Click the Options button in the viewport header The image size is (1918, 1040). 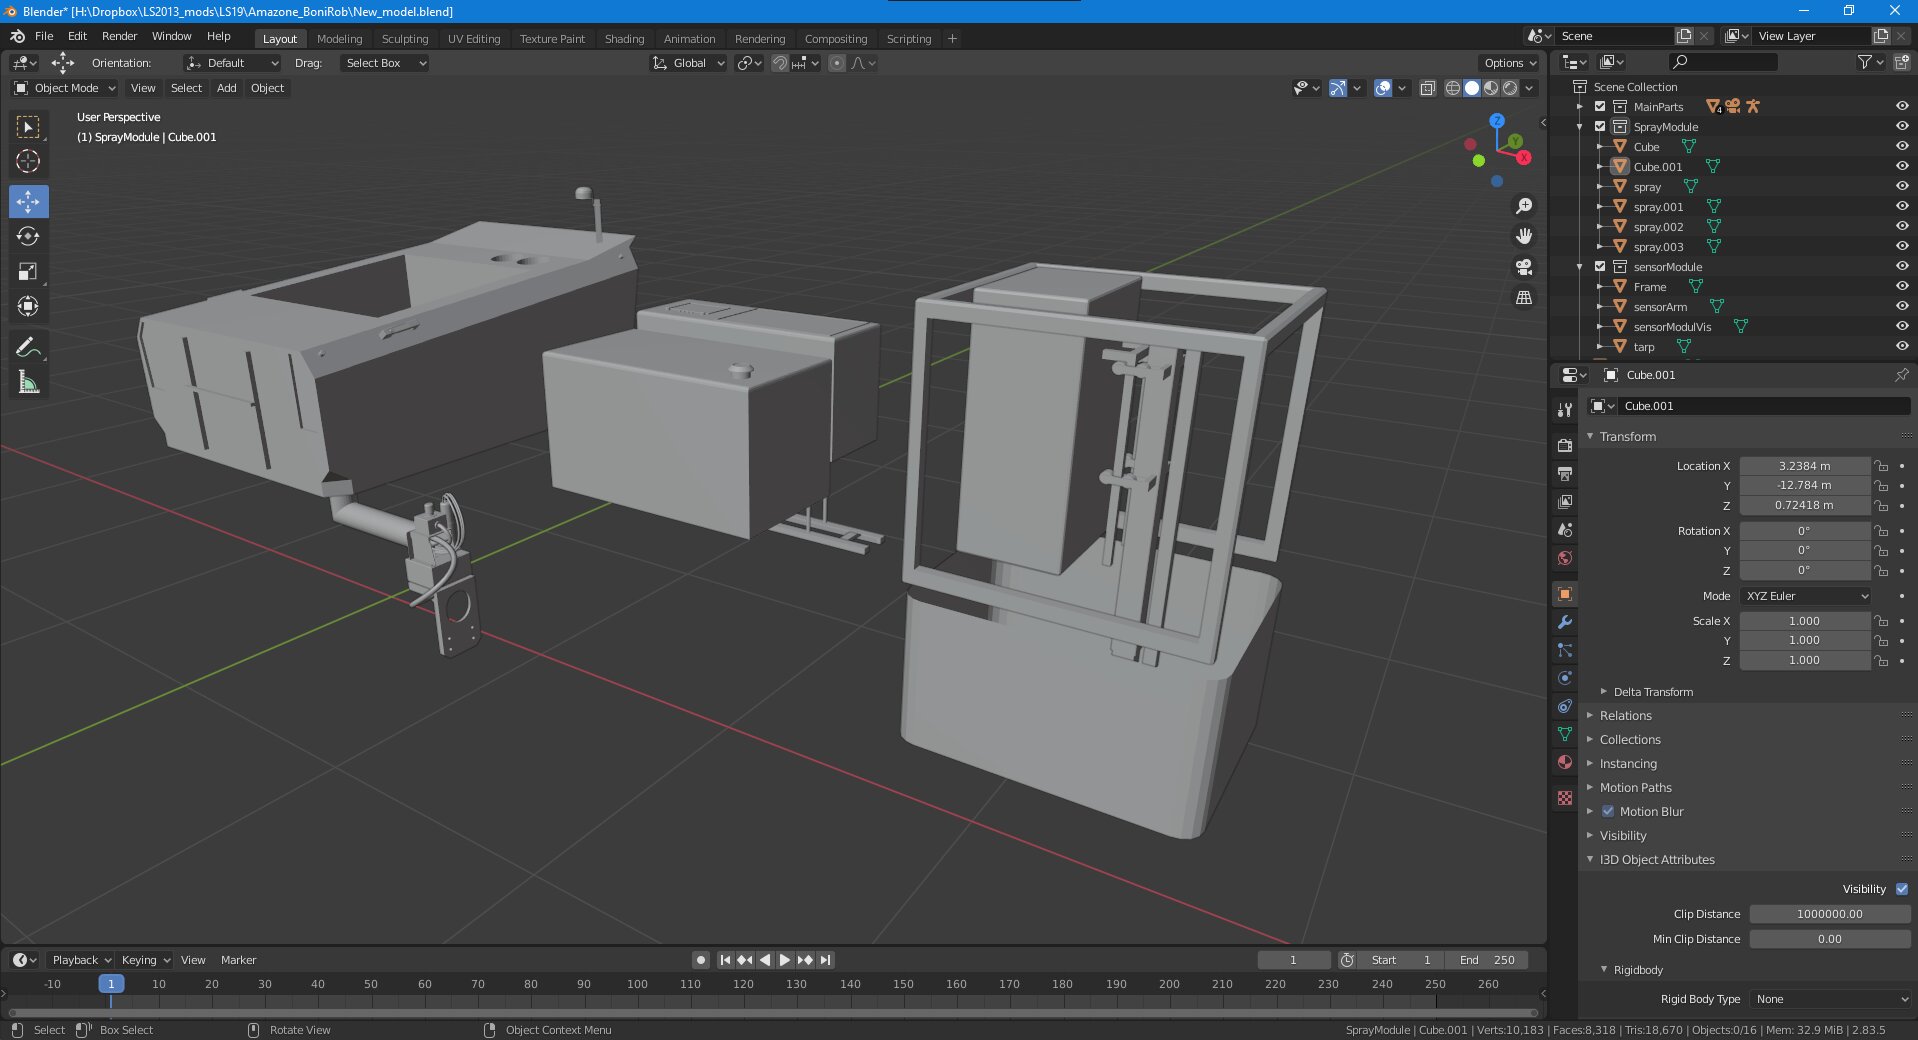pos(1509,63)
